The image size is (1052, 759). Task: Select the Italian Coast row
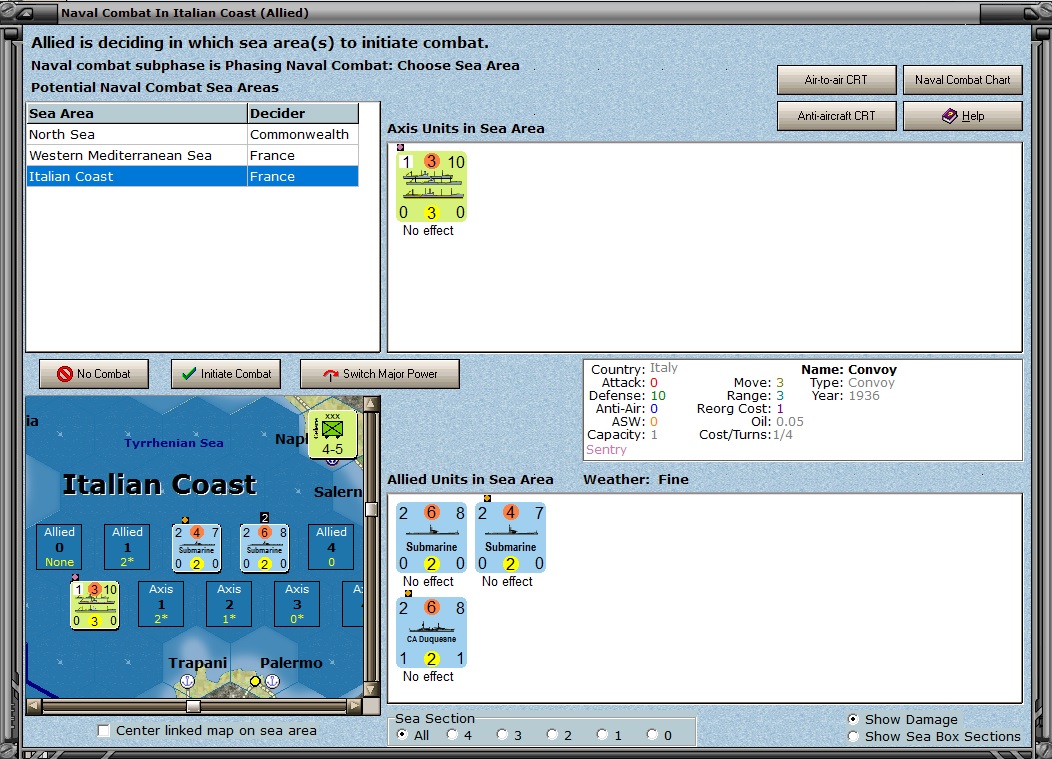pyautogui.click(x=193, y=176)
